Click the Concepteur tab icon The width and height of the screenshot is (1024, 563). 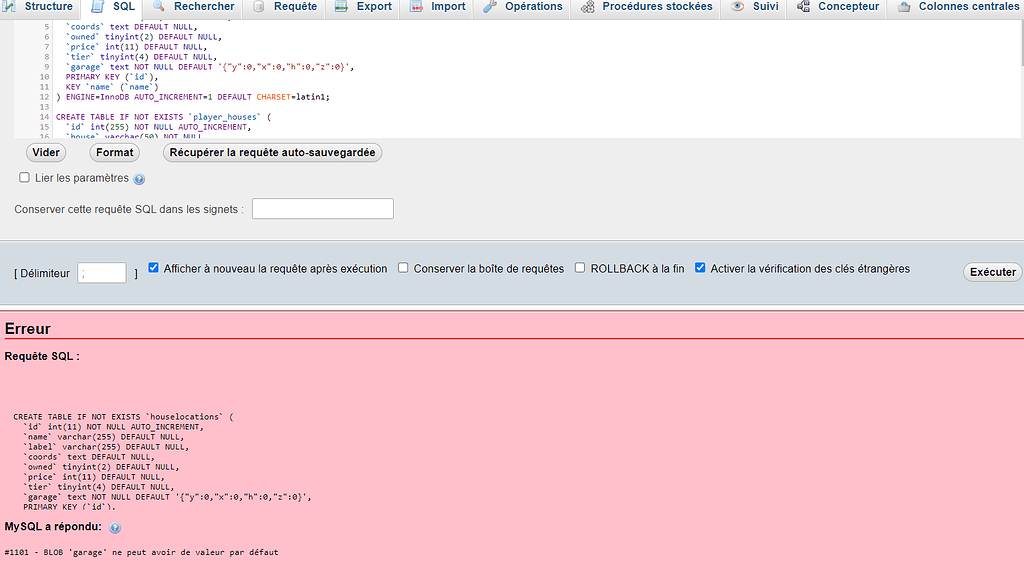pos(803,7)
